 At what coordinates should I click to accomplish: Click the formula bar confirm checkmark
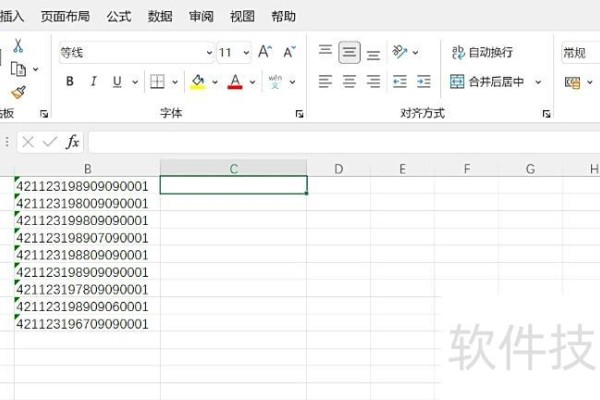point(50,142)
